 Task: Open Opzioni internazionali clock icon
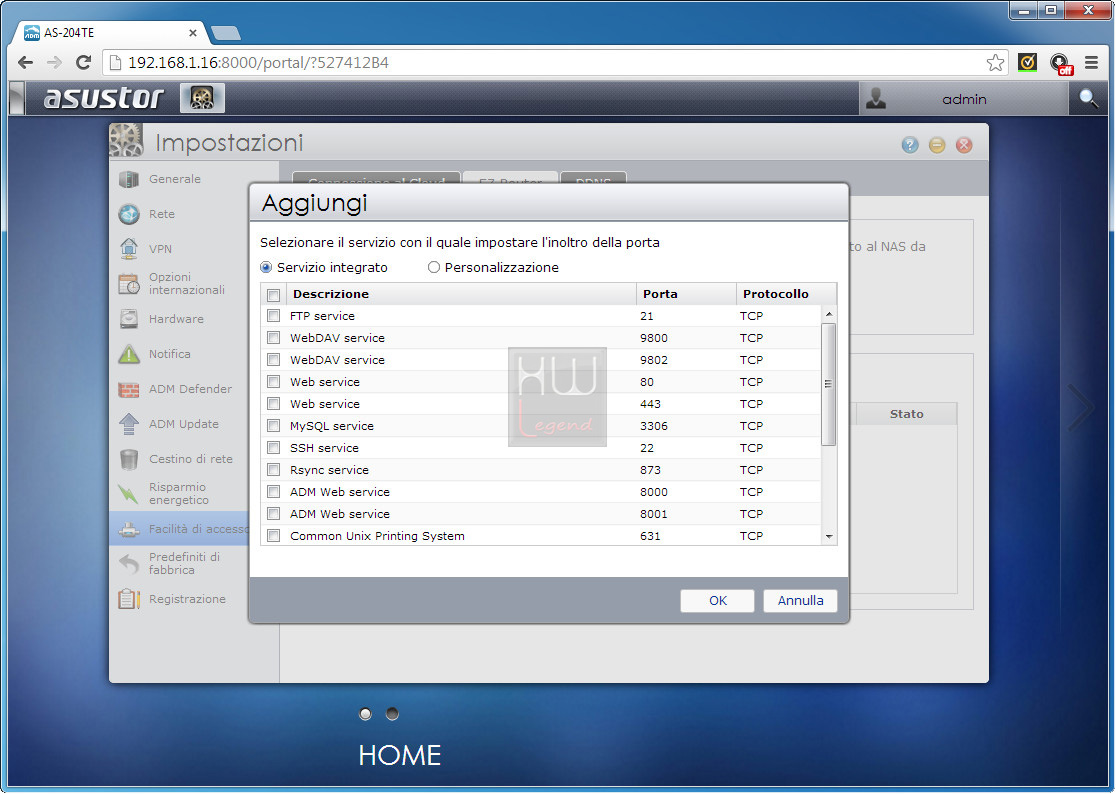129,284
